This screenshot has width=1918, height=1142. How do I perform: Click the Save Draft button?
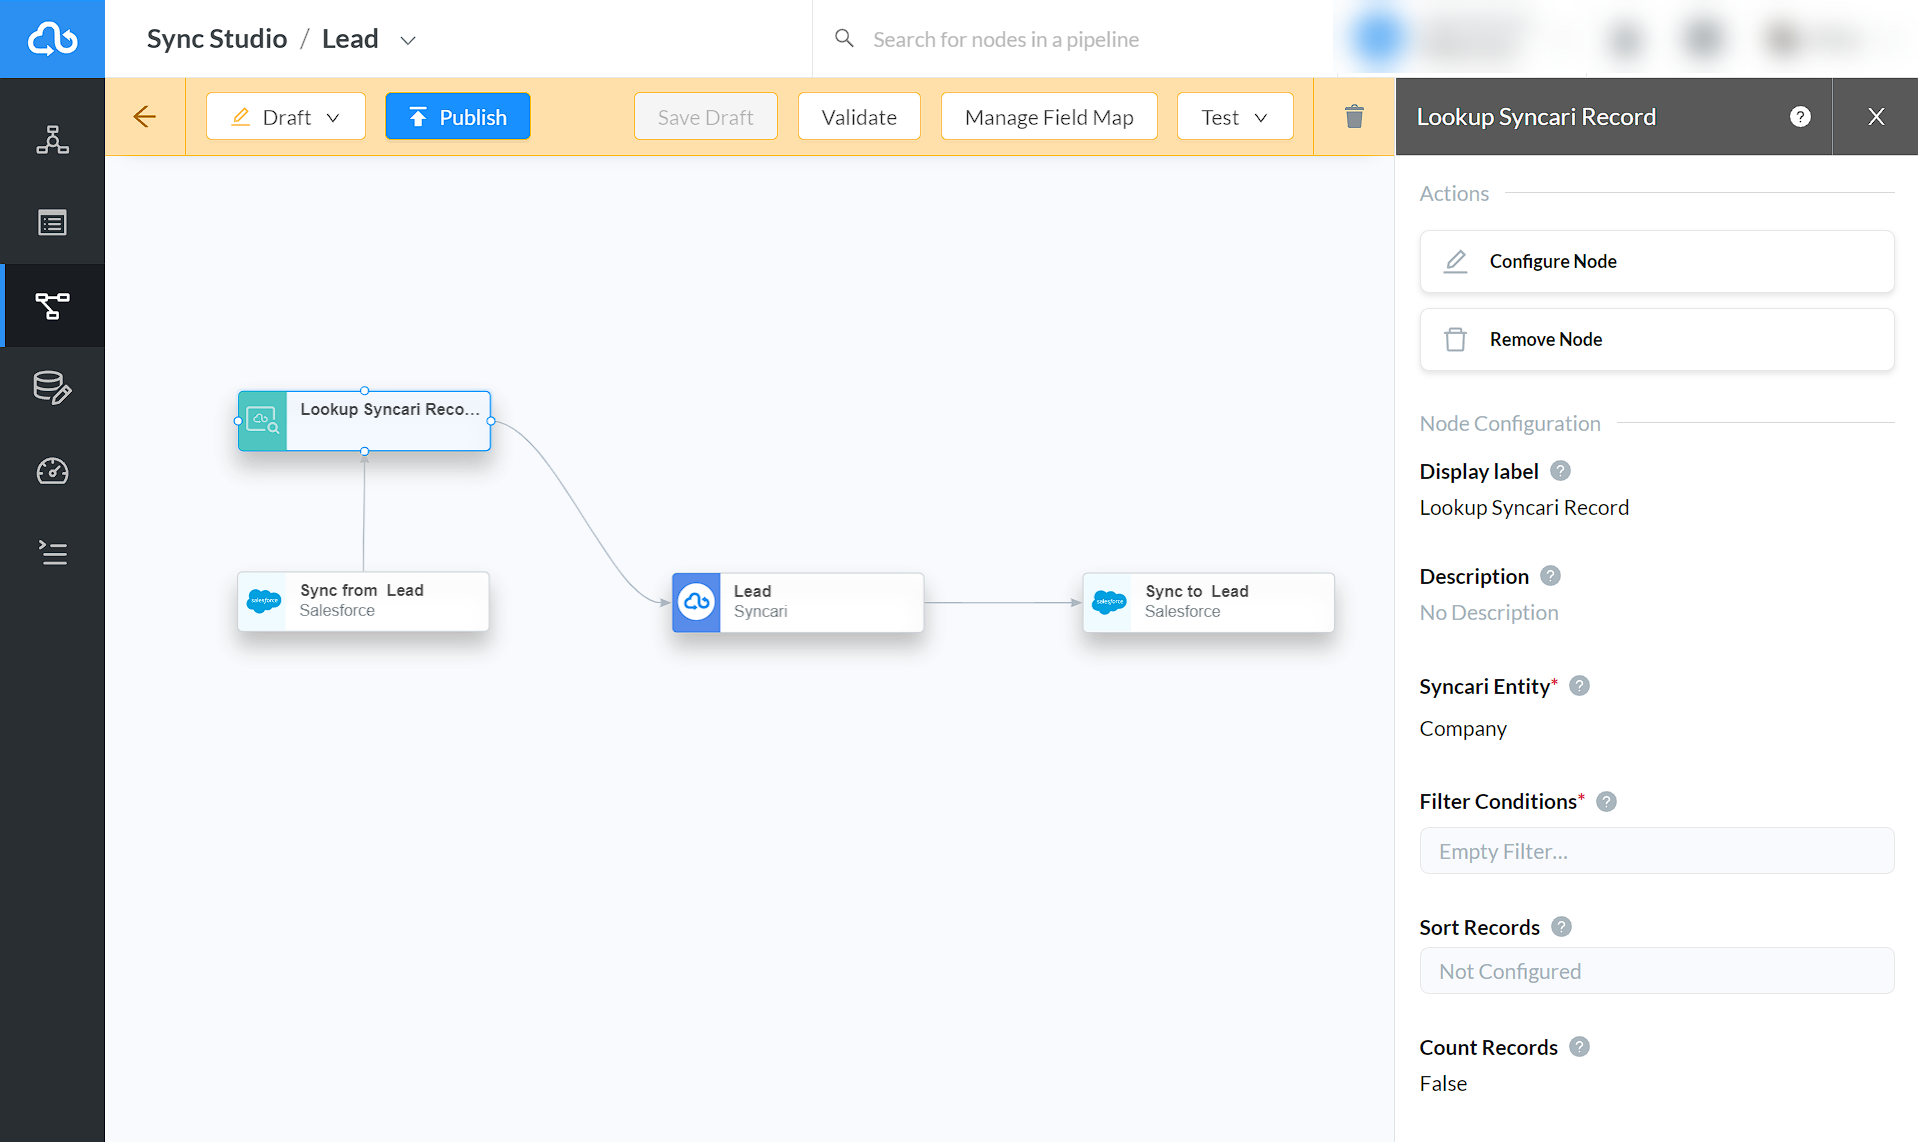tap(705, 117)
